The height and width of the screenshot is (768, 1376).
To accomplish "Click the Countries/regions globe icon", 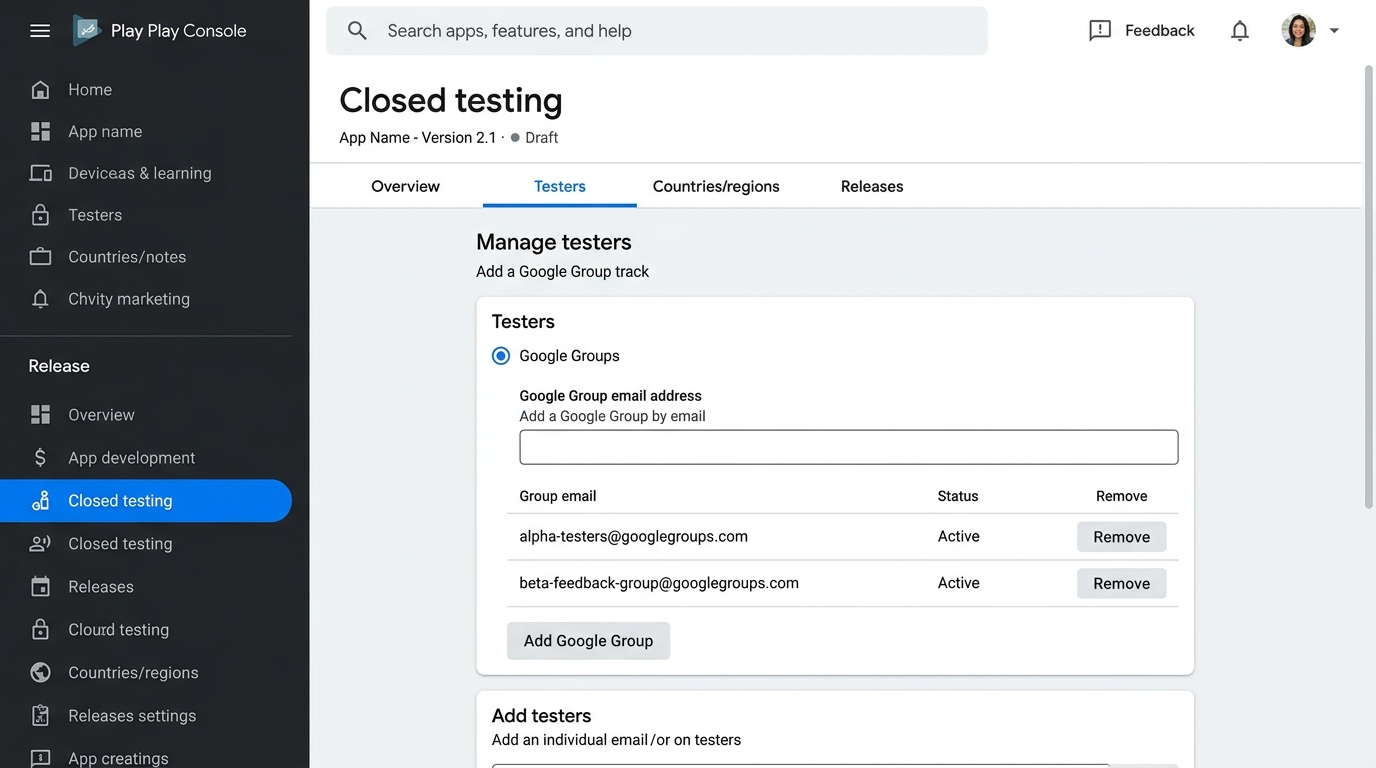I will (40, 673).
